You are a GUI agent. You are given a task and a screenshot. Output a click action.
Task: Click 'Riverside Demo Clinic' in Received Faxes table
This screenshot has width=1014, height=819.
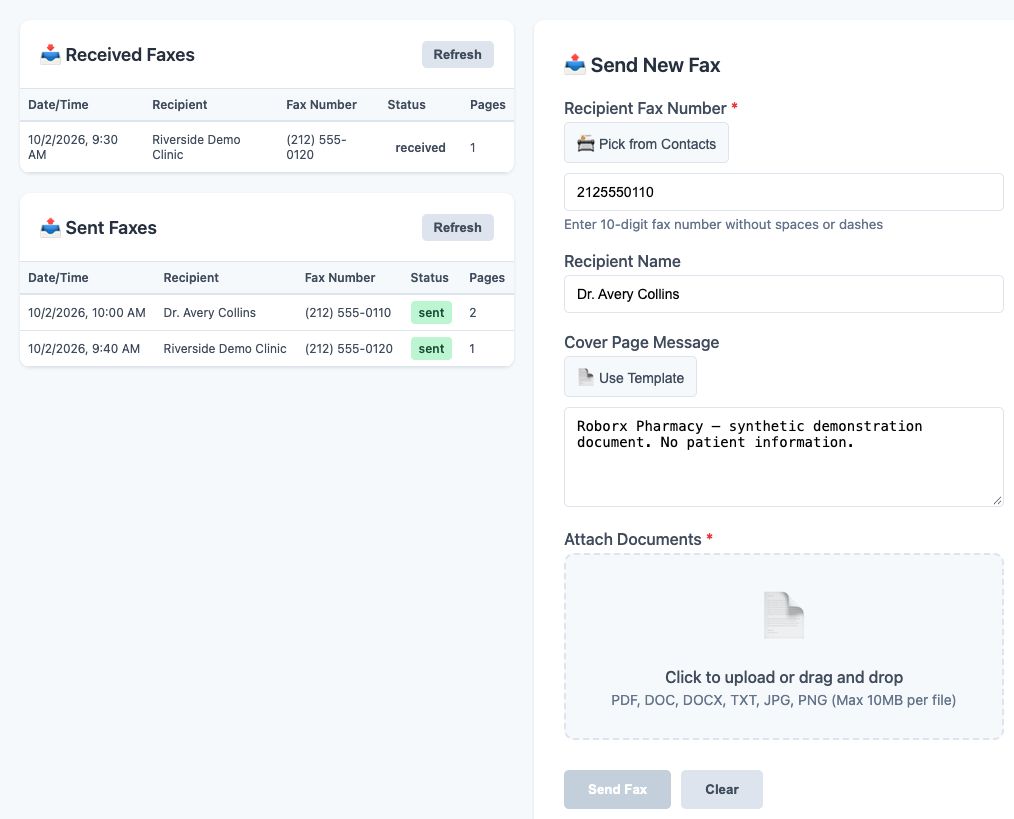coord(197,147)
